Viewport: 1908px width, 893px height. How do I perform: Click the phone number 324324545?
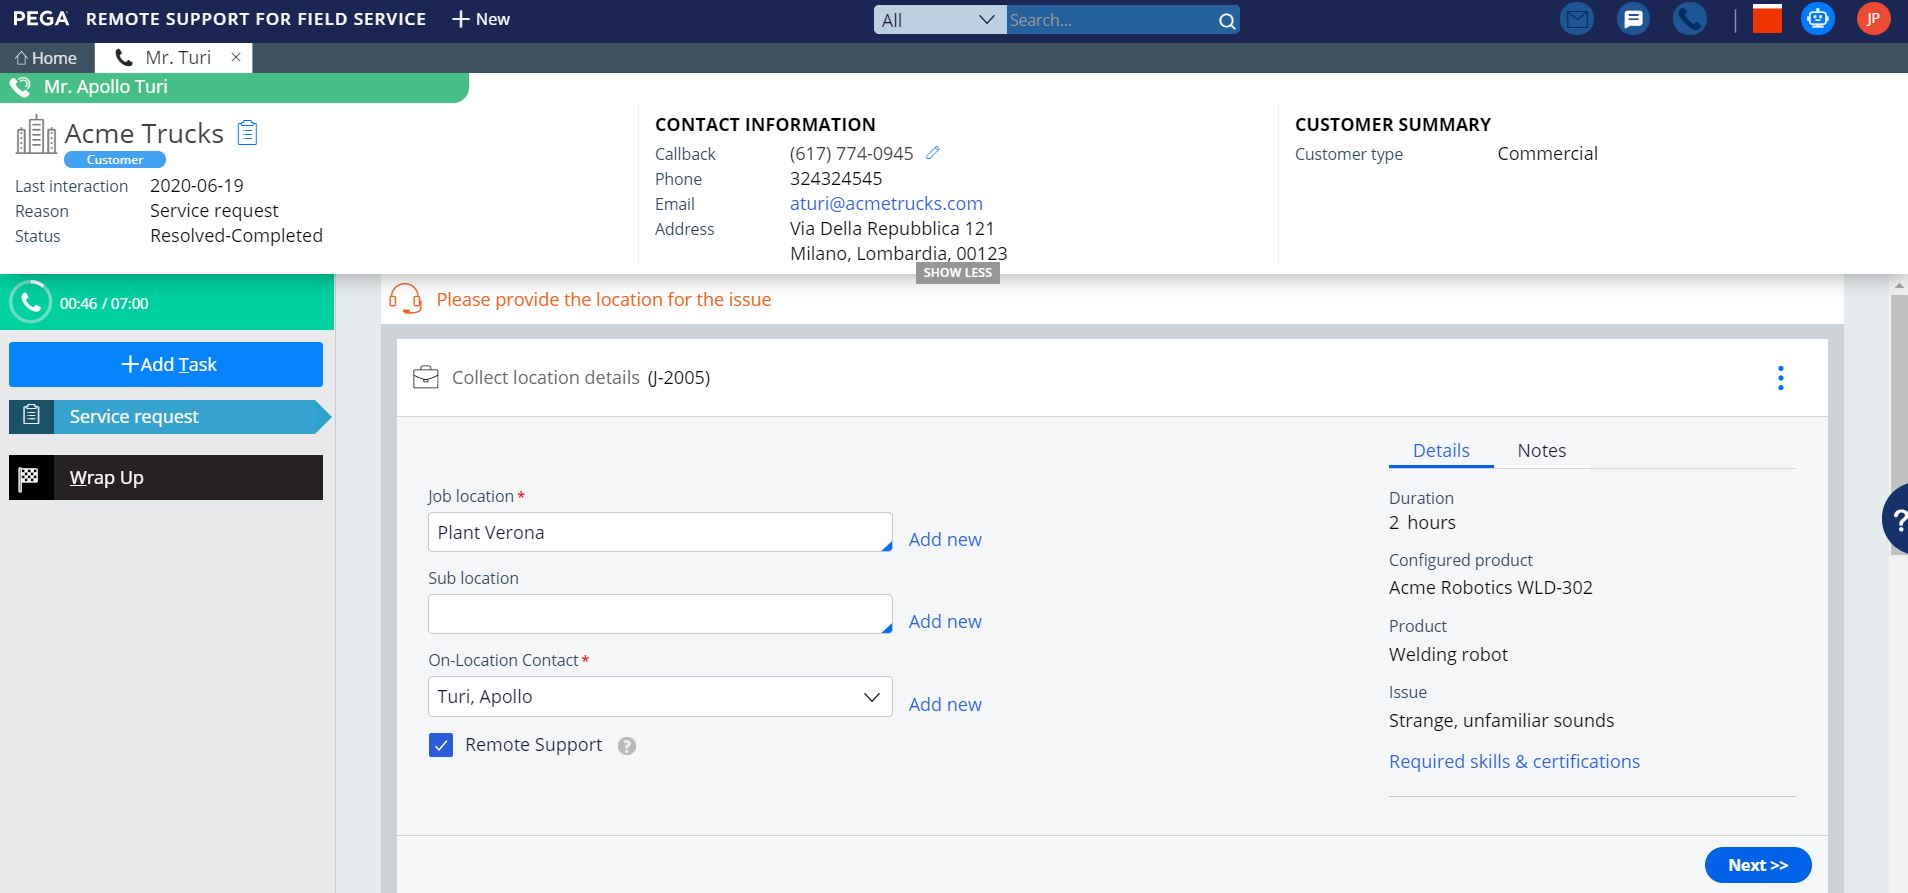[836, 178]
